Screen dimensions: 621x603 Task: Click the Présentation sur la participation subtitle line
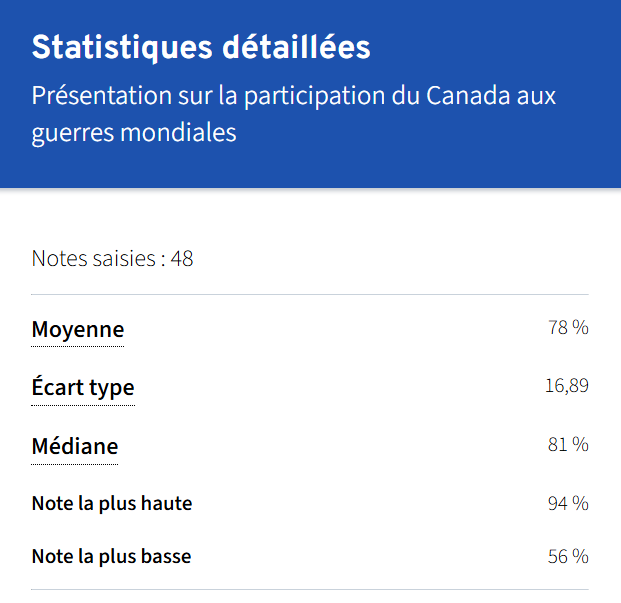click(x=293, y=96)
